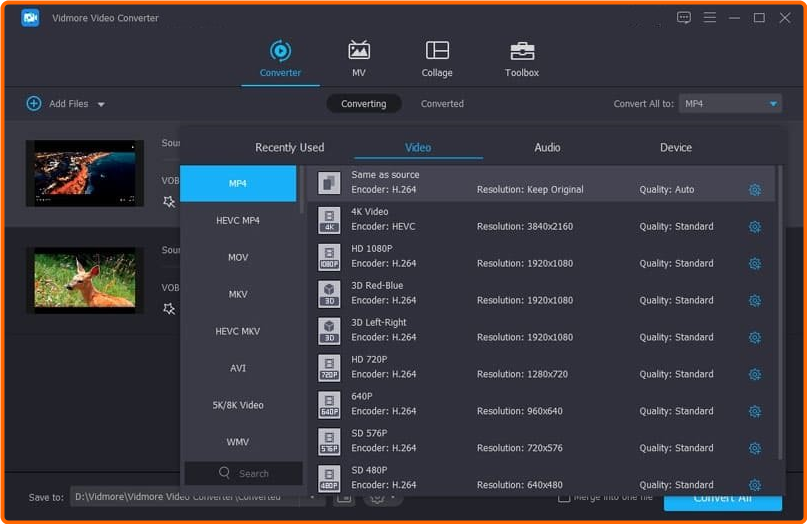Screen dimensions: 807x524
Task: Select the coastline video thumbnail
Action: (x=85, y=173)
